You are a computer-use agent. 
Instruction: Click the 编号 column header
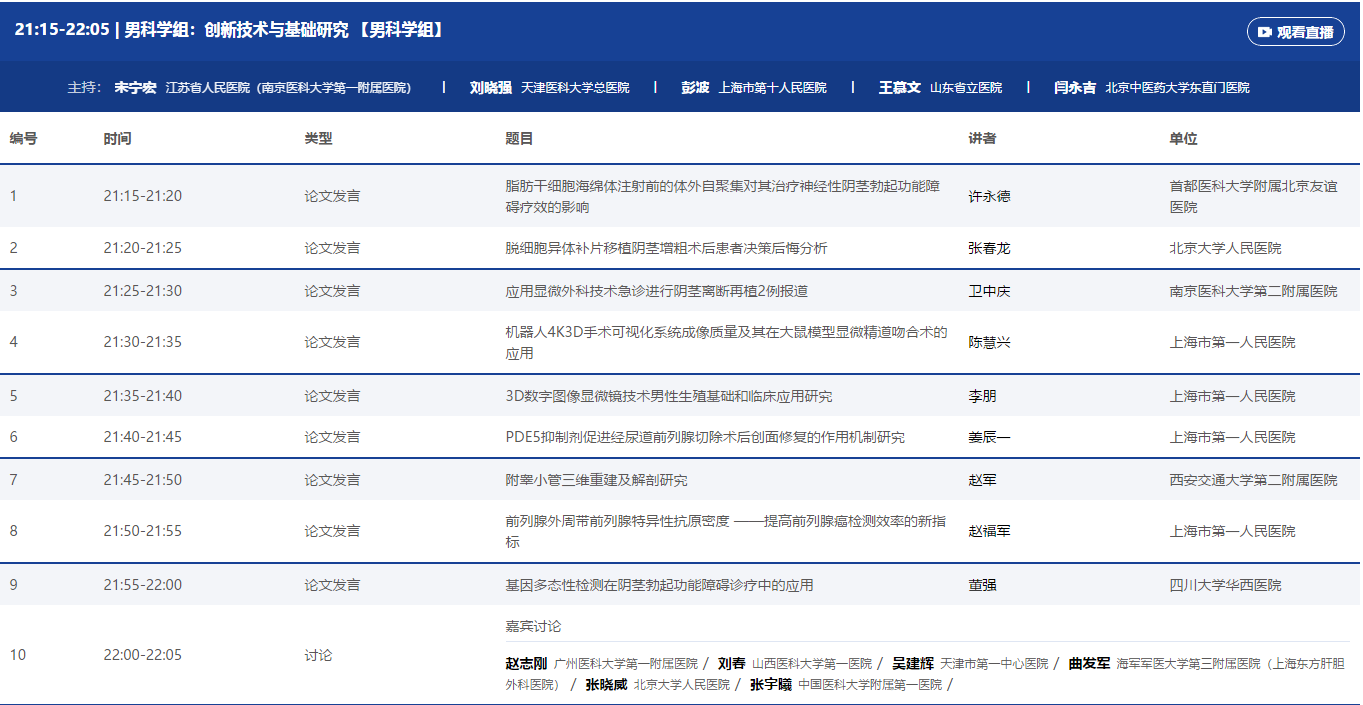pos(24,139)
